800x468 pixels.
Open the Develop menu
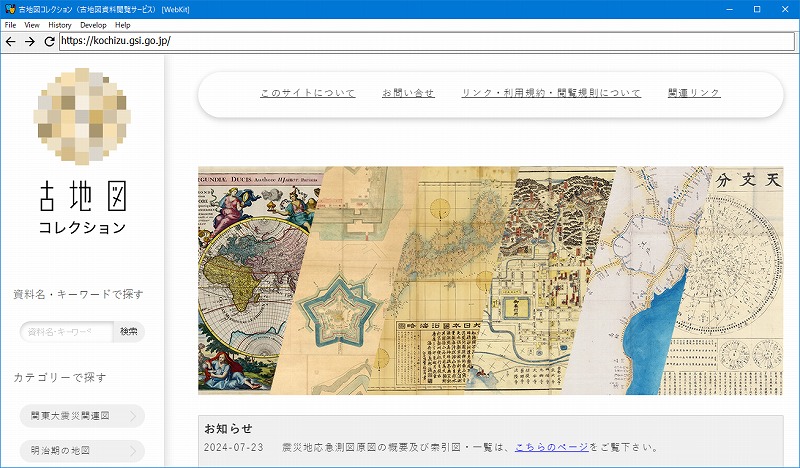pos(93,25)
